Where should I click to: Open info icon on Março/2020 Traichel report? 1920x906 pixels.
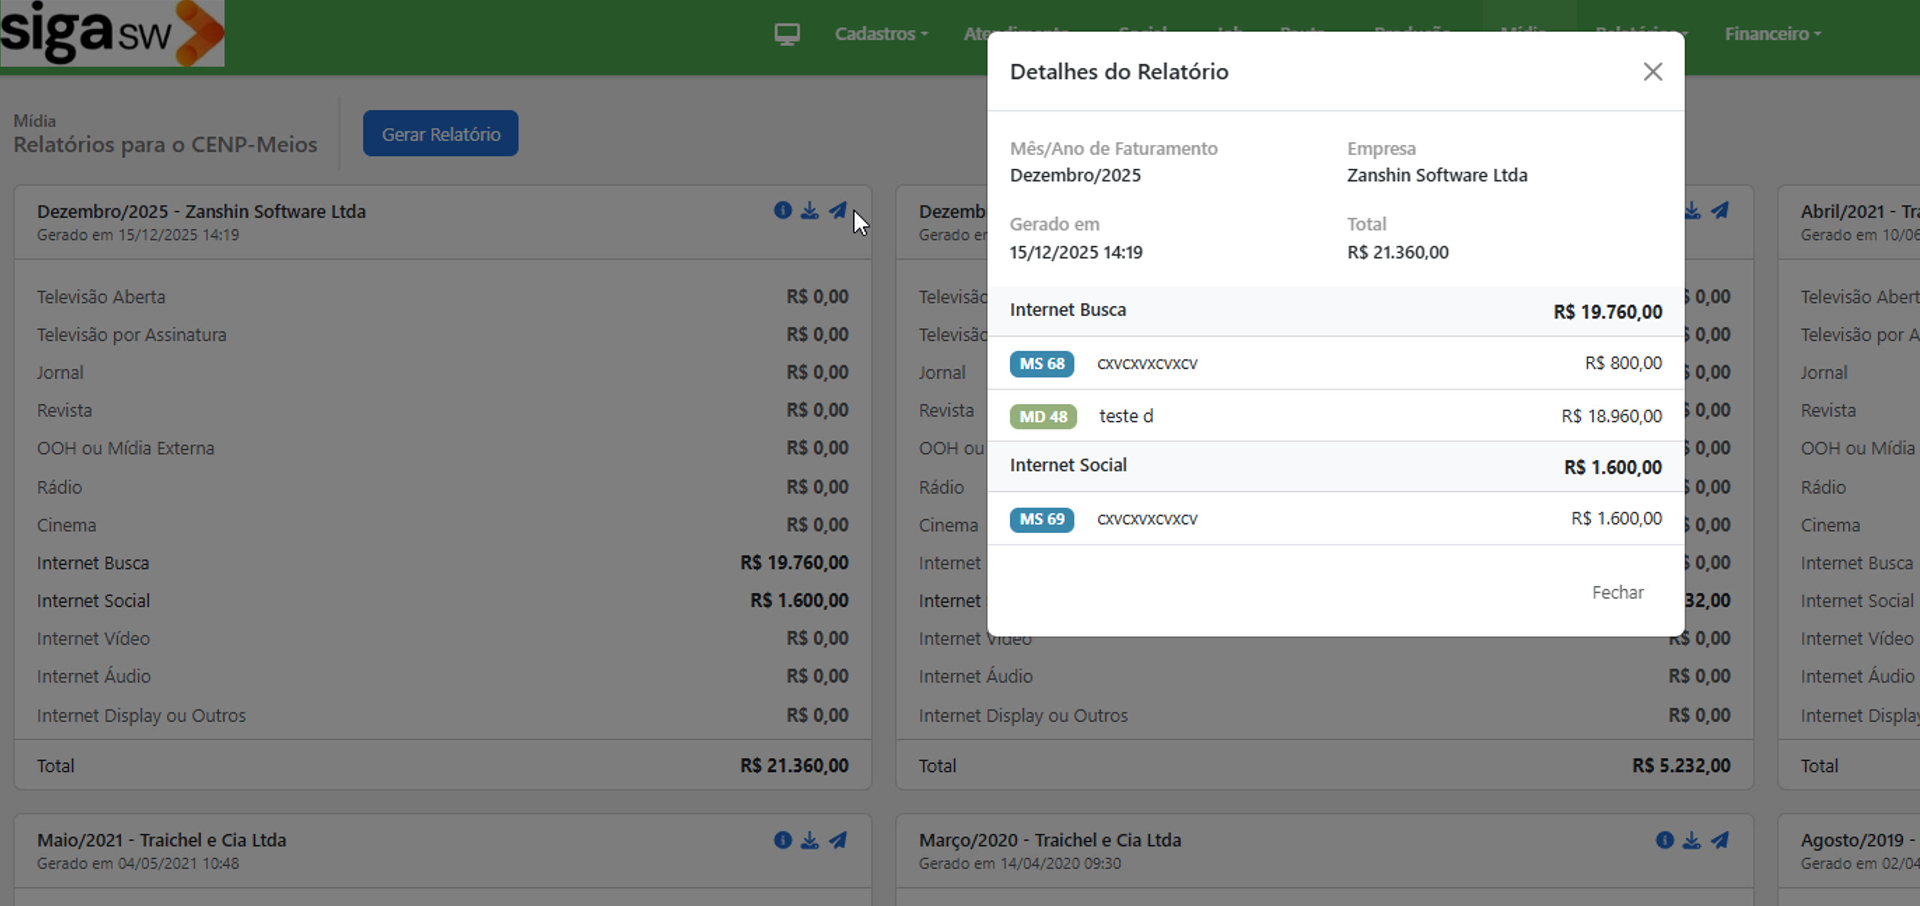tap(1665, 840)
